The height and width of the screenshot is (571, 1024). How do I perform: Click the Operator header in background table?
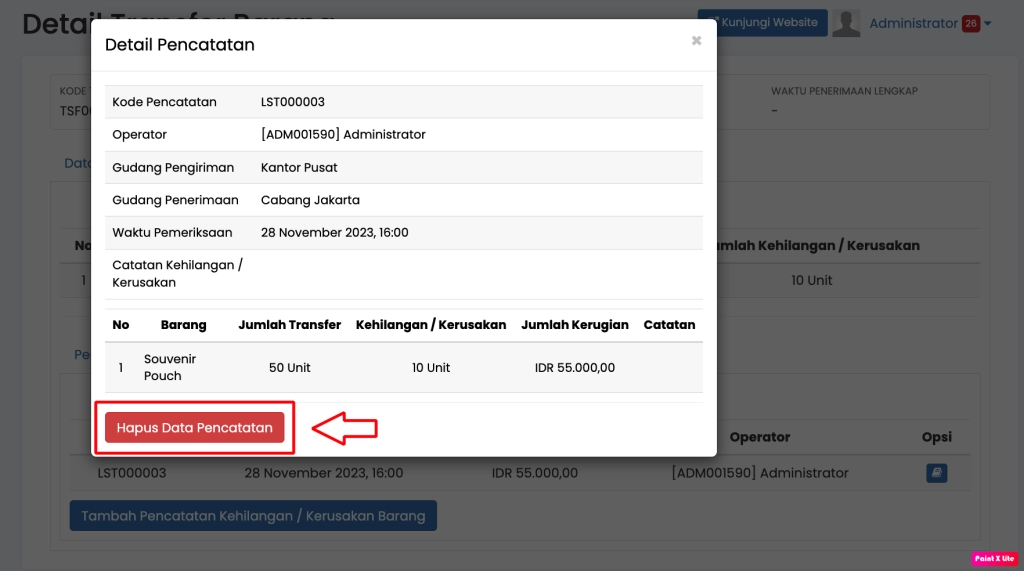[x=760, y=437]
